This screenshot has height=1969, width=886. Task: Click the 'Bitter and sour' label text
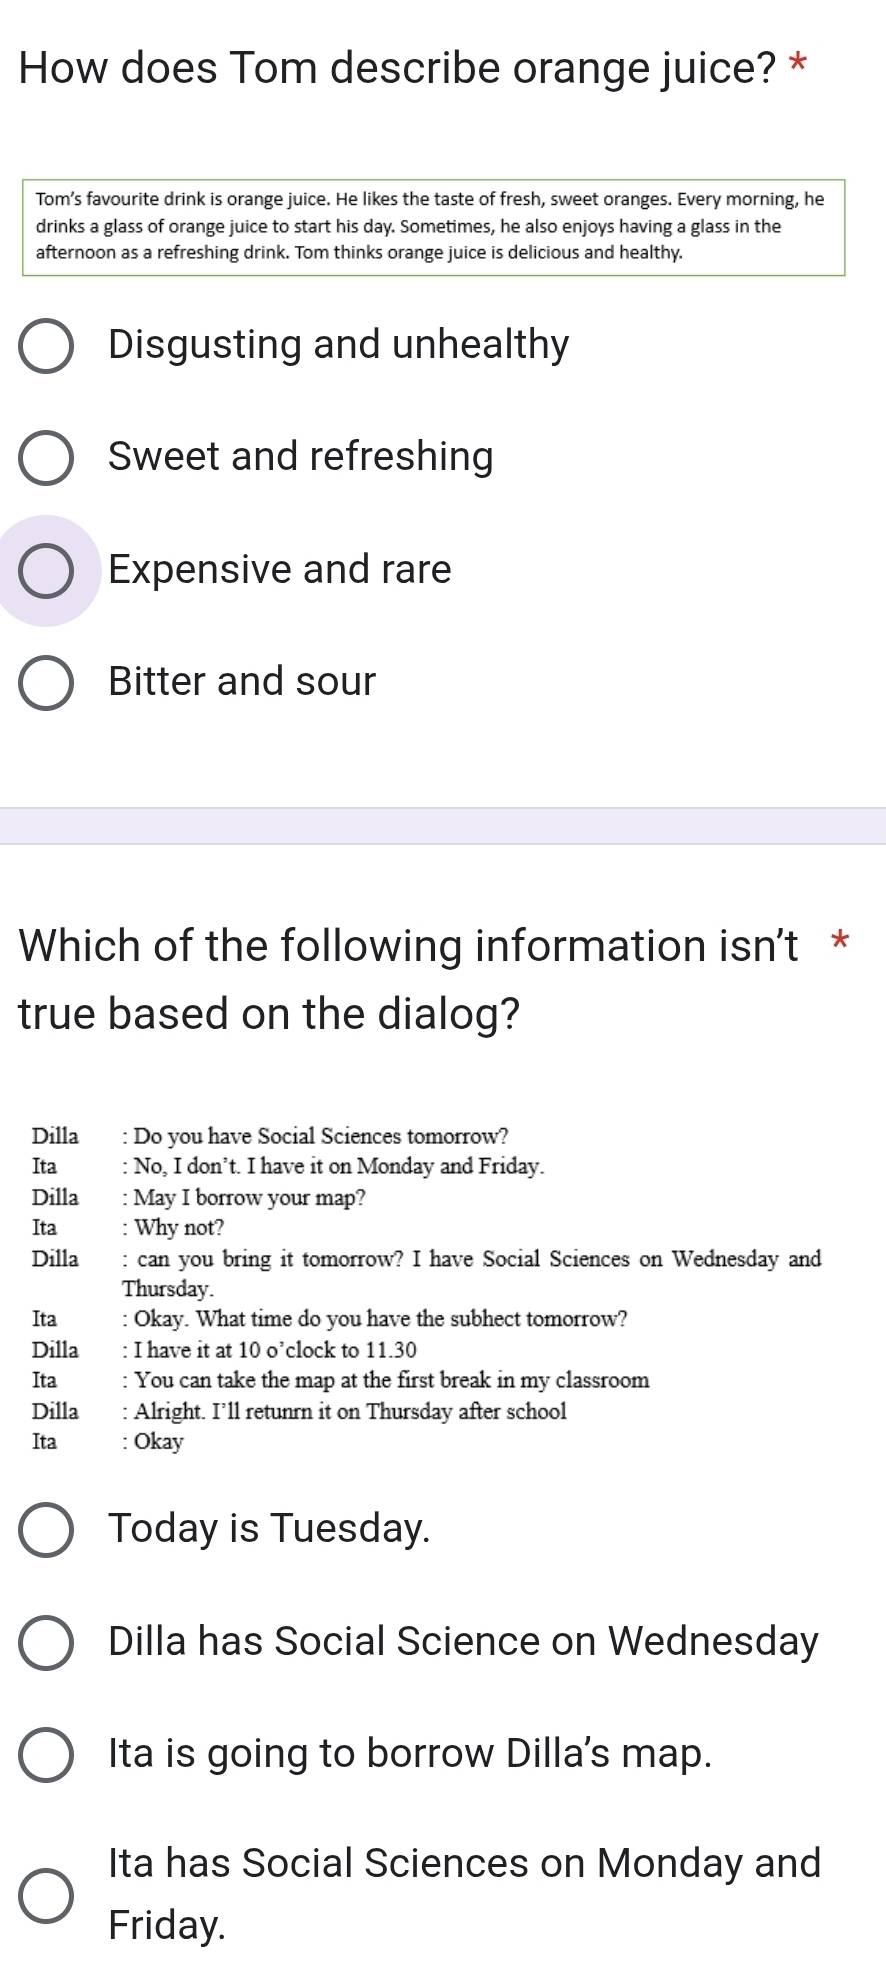point(242,681)
